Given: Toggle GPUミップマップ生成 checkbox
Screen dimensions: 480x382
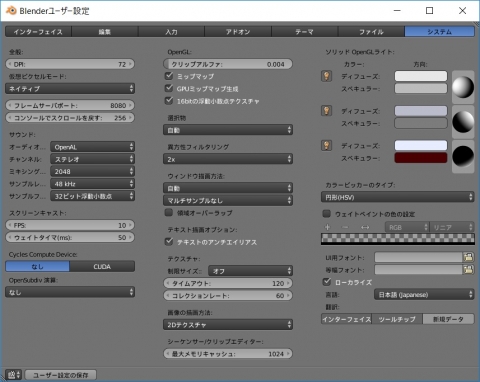Looking at the screenshot, I should click(169, 88).
